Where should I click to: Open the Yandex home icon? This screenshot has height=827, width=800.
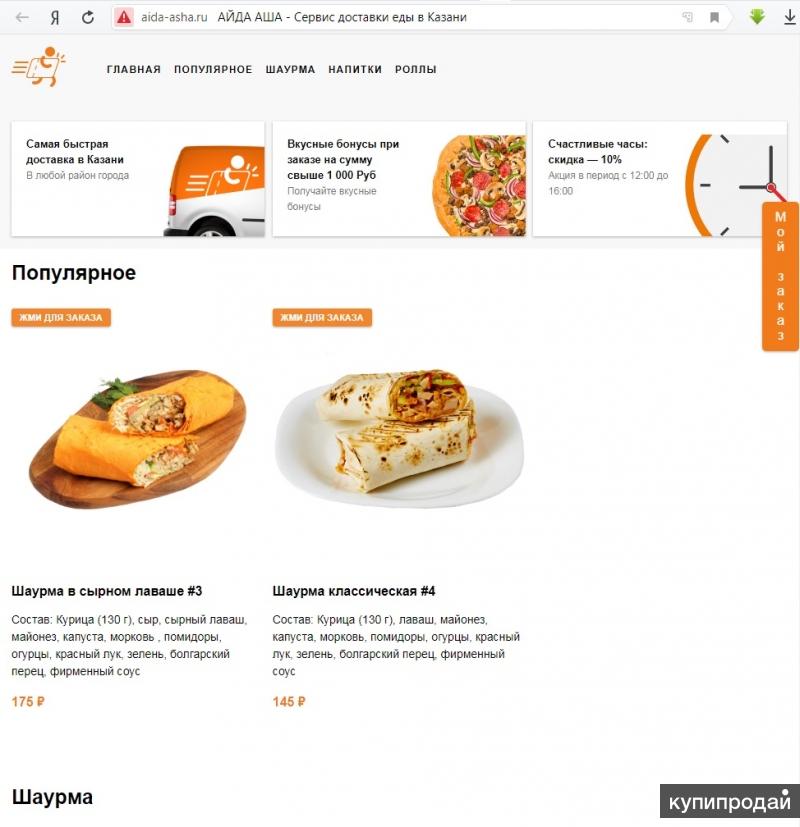pos(55,17)
